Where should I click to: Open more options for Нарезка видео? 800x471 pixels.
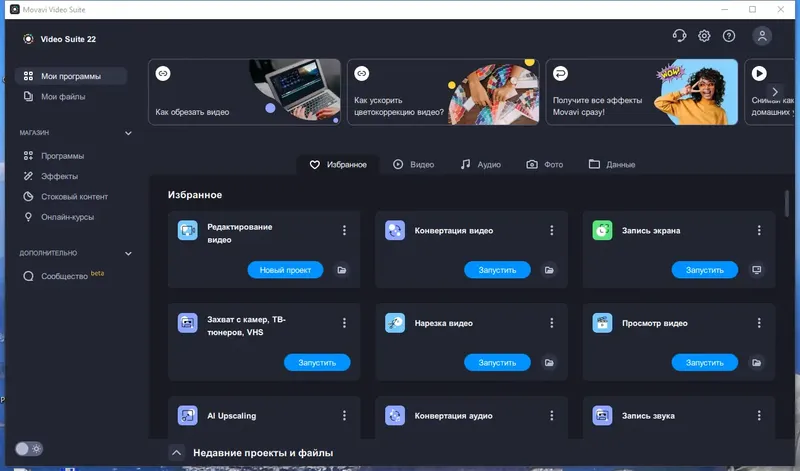pyautogui.click(x=552, y=323)
